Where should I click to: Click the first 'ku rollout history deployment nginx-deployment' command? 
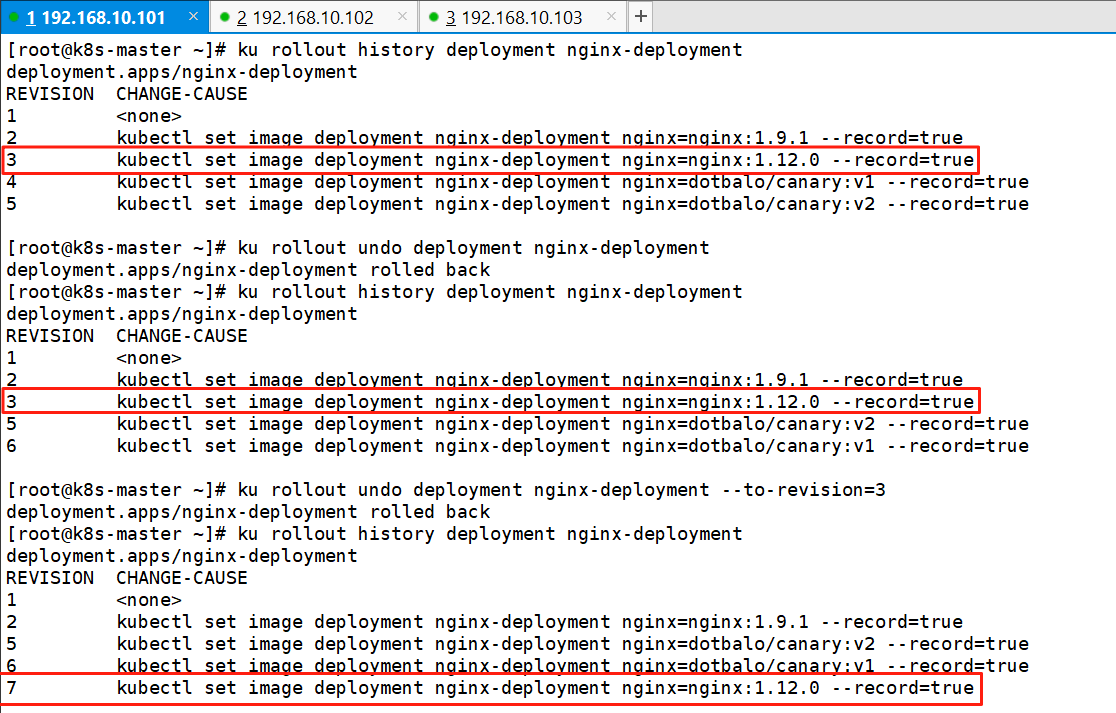pos(490,50)
